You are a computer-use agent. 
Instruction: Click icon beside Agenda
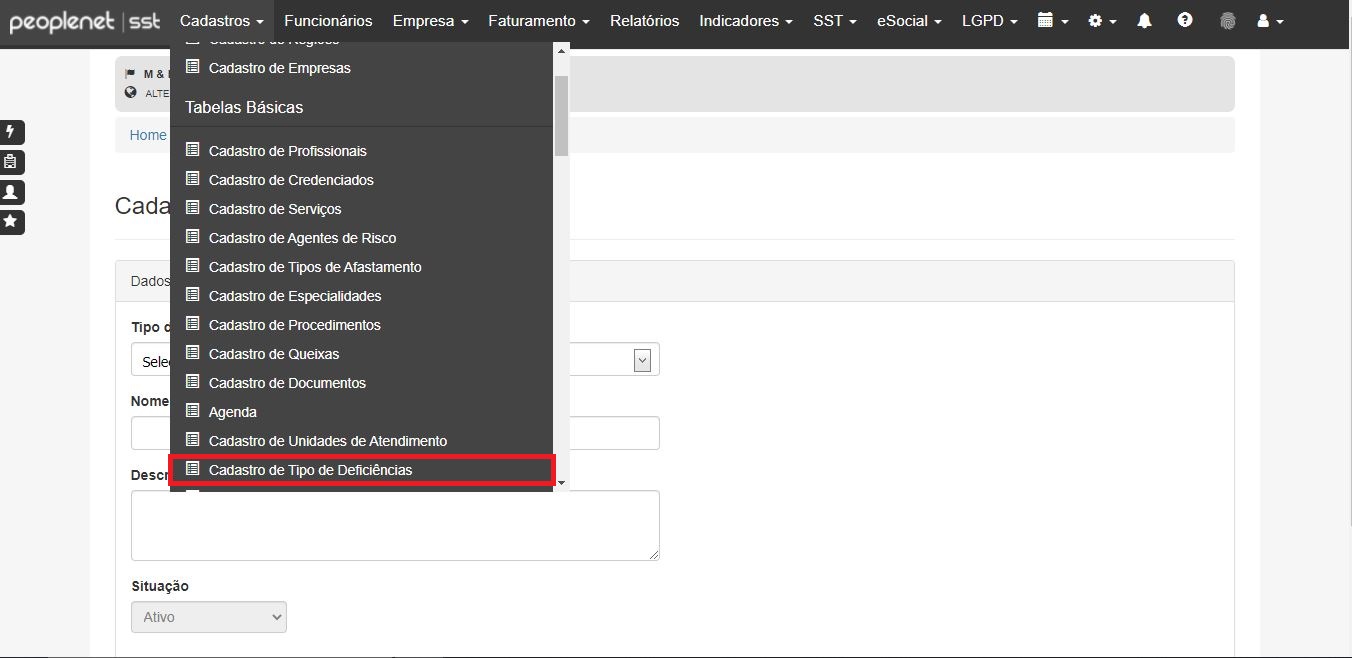[193, 411]
